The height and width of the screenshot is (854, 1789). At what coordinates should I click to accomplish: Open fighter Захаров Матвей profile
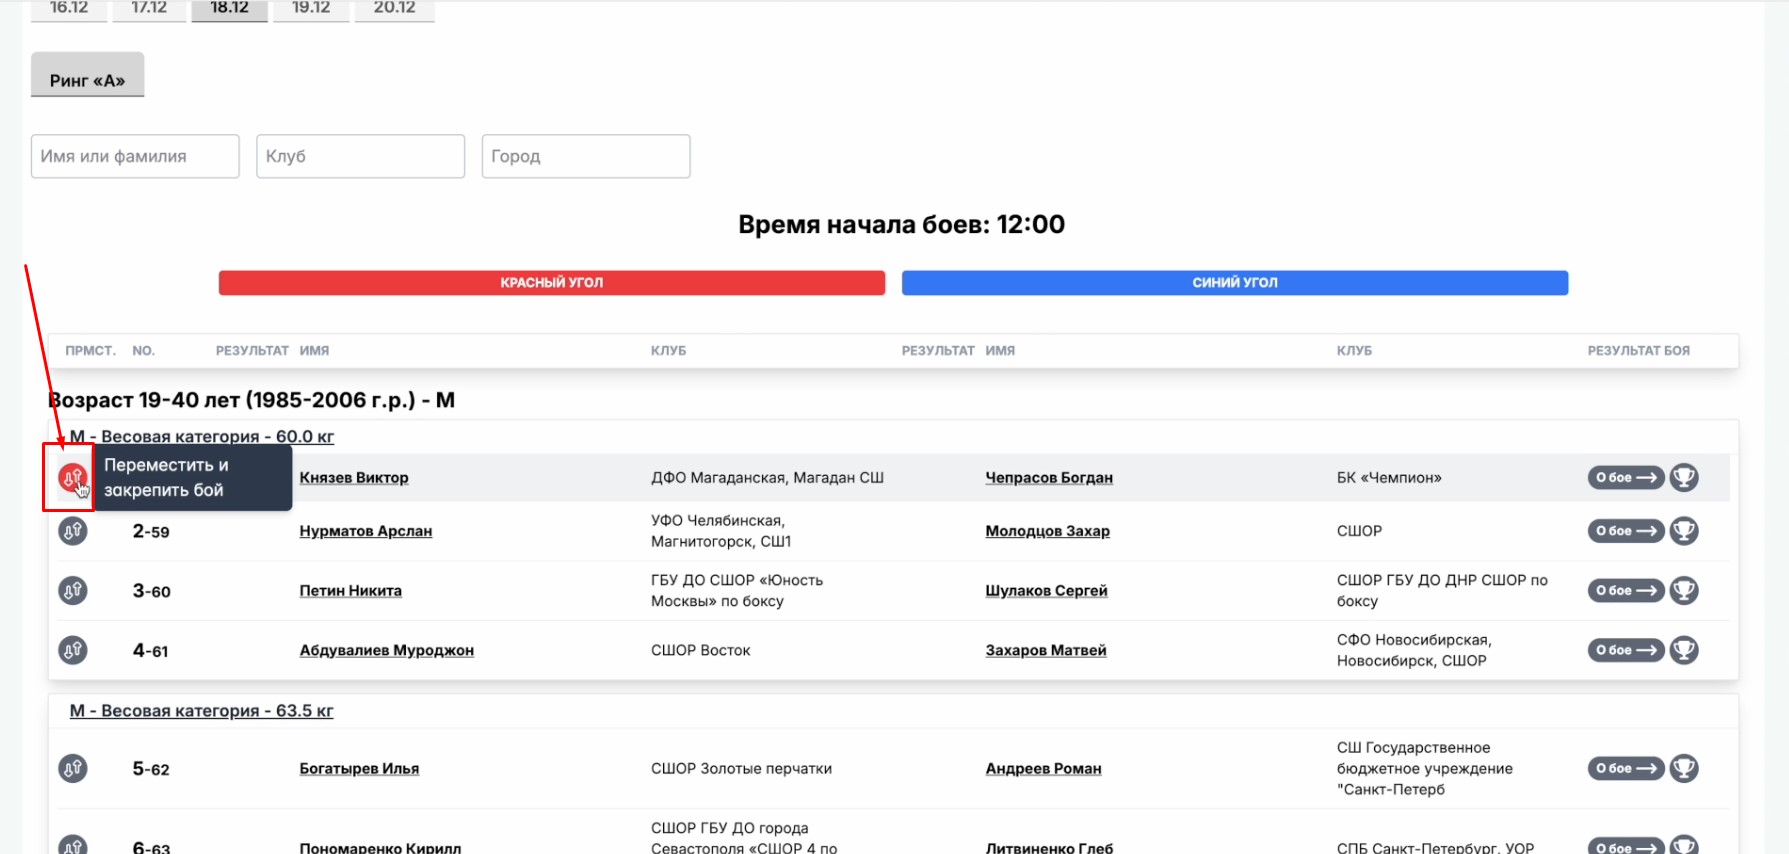coord(1046,650)
